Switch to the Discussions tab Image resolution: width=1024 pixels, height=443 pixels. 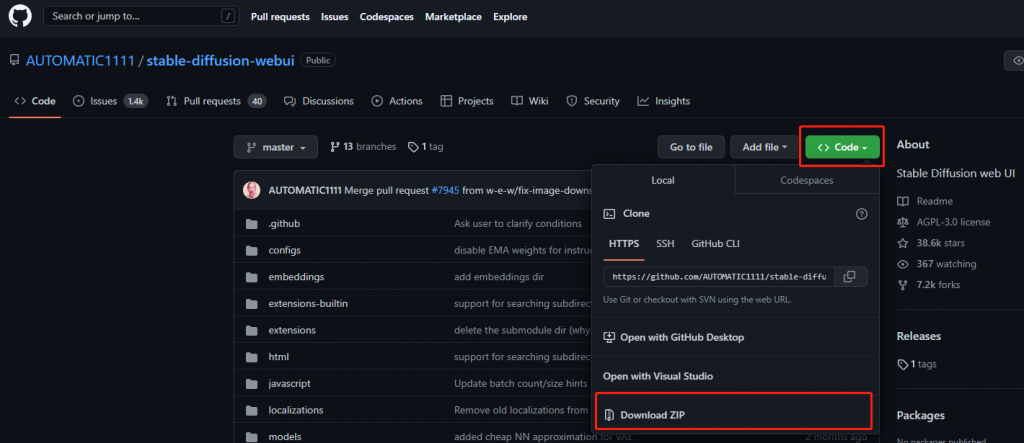319,101
